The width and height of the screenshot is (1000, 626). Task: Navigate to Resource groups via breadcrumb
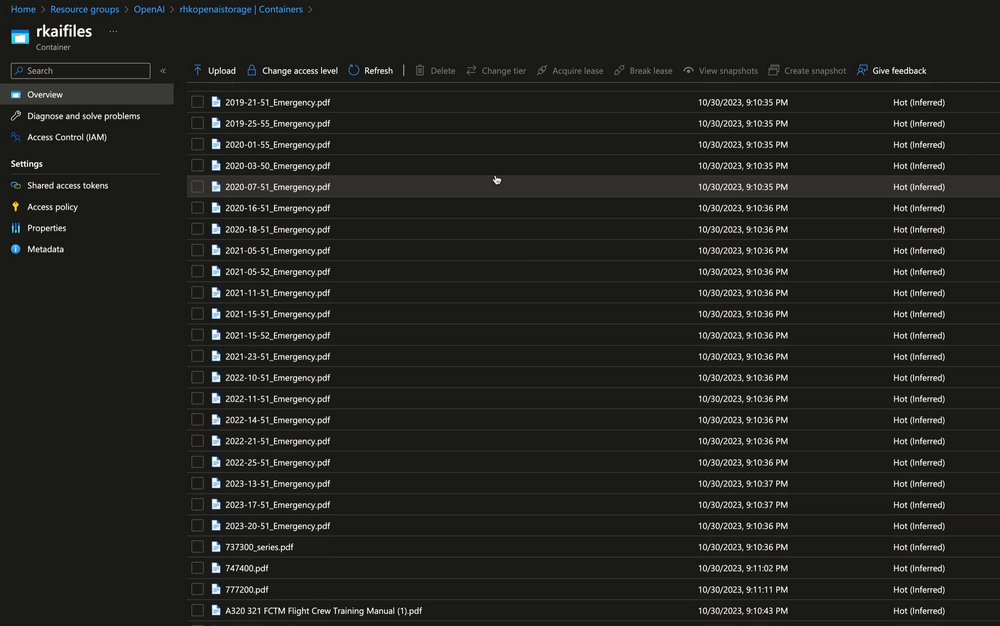pyautogui.click(x=87, y=9)
